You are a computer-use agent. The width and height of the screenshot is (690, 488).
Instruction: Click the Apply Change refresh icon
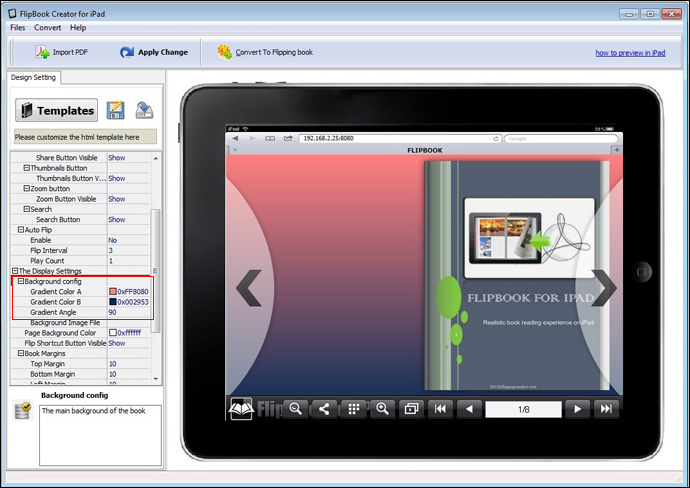pyautogui.click(x=127, y=52)
